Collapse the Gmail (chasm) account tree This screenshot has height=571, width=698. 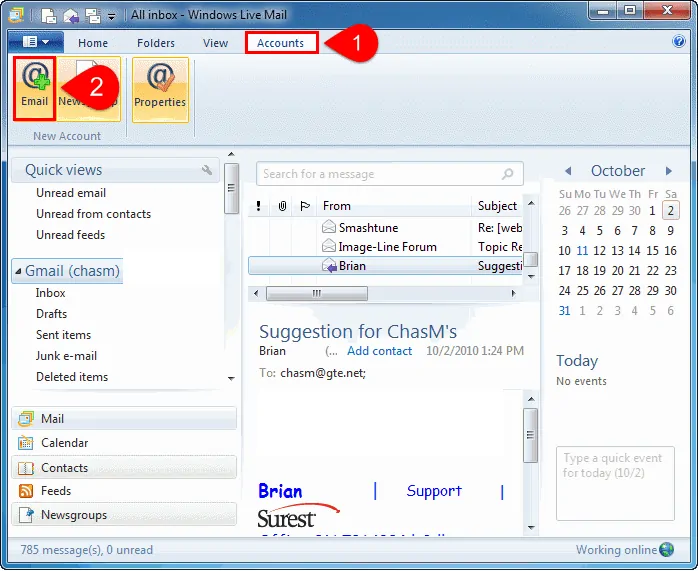pyautogui.click(x=17, y=271)
